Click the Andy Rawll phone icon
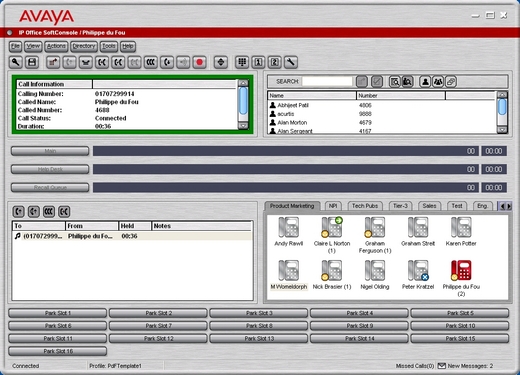Viewport: 520px width, 375px height. 289,227
